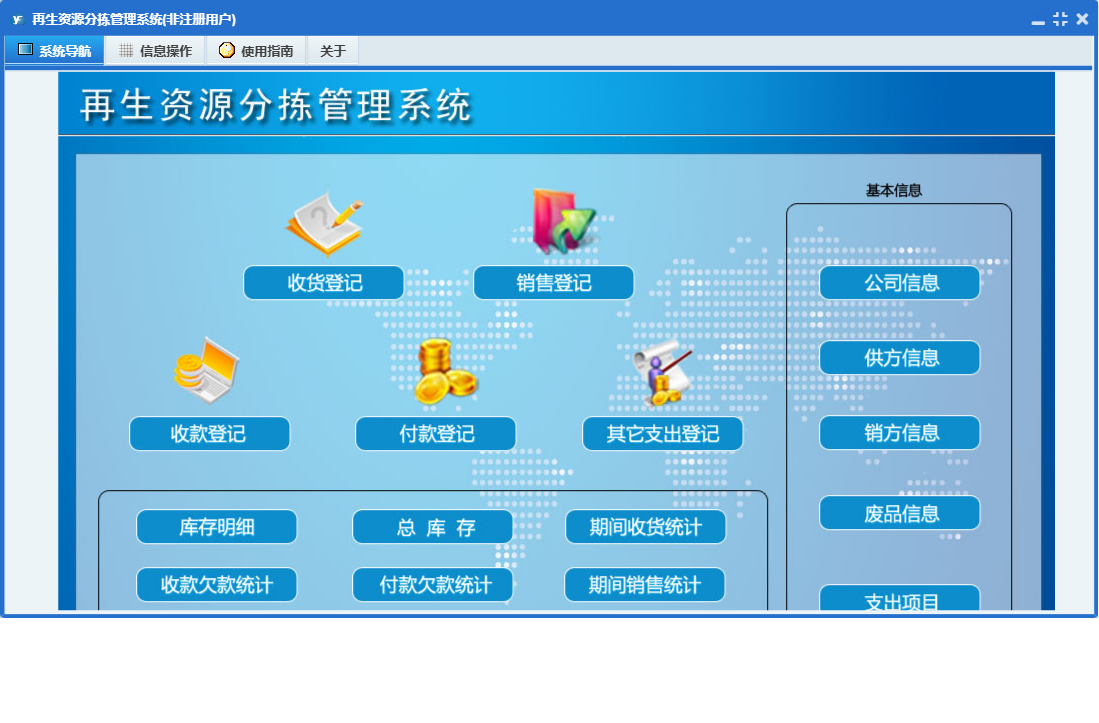Open 销售登记 button
This screenshot has height=723, width=1099.
[x=554, y=282]
